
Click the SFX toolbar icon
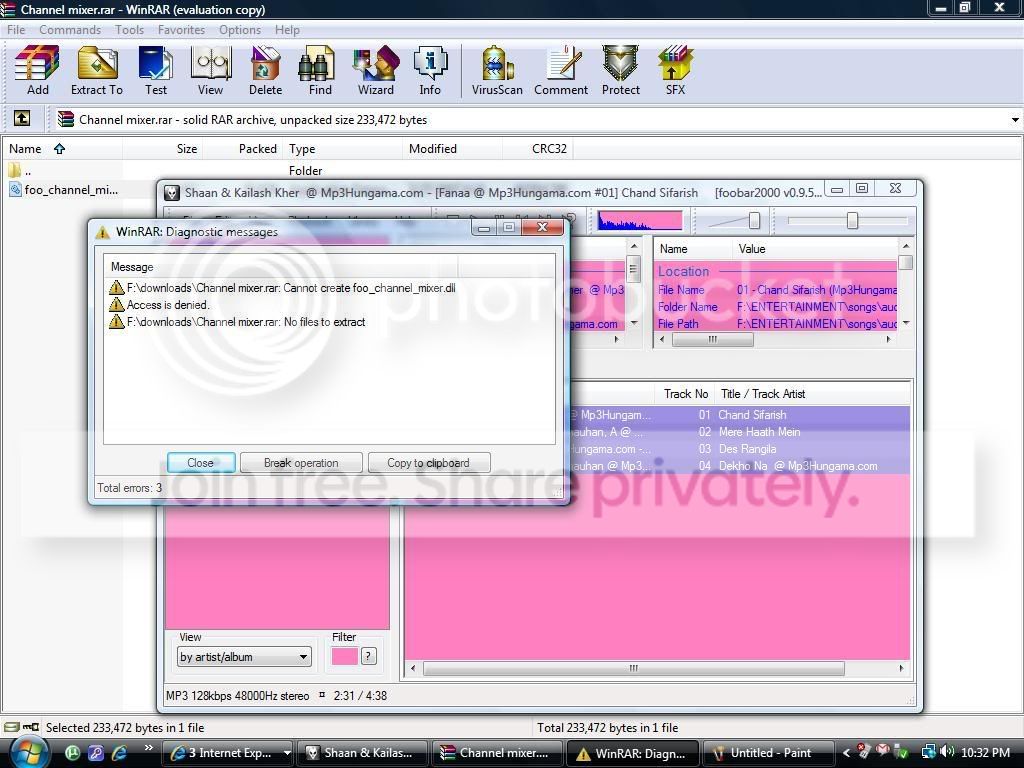pos(675,71)
